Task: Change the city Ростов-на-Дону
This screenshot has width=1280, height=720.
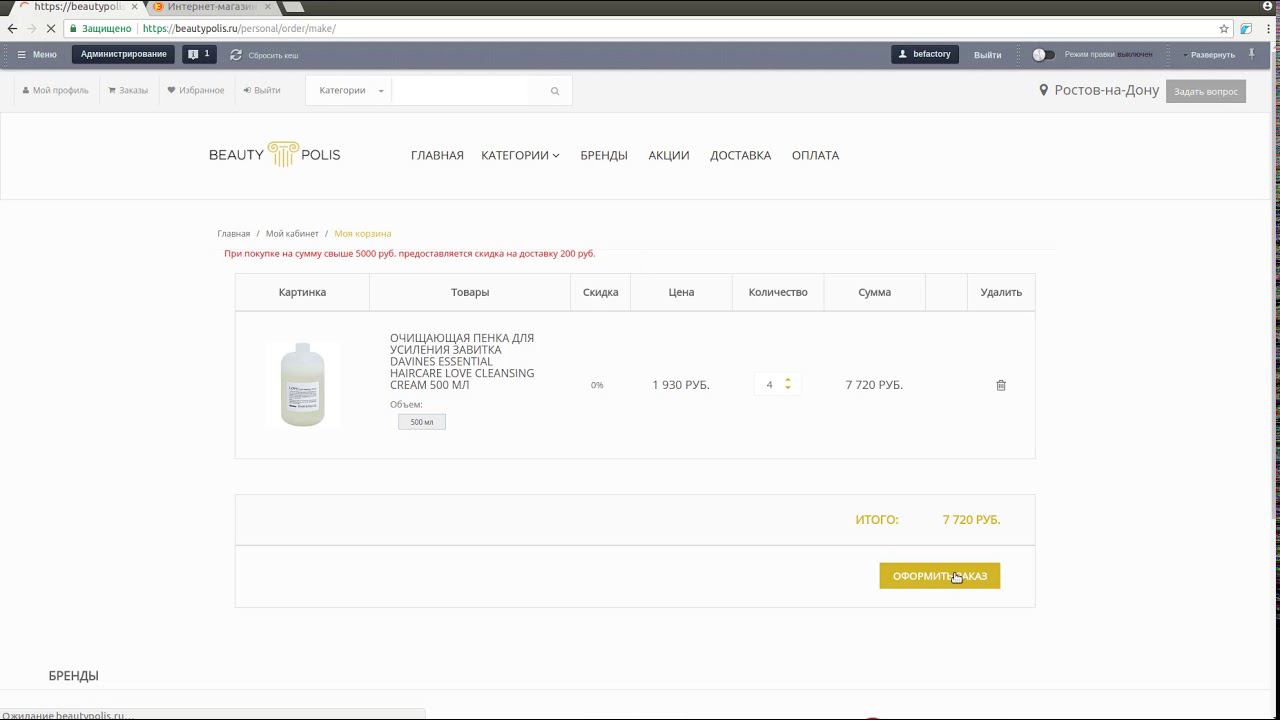Action: [x=1099, y=90]
